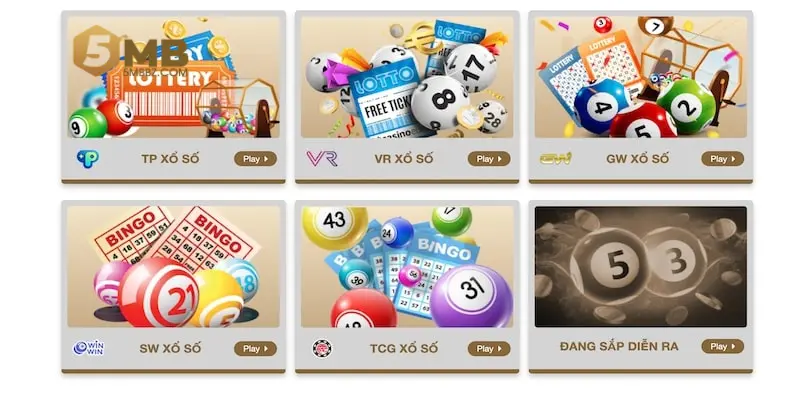Open TCG Xổ Số blue bingo thumbnail
This screenshot has height=400, width=800.
pyautogui.click(x=407, y=266)
